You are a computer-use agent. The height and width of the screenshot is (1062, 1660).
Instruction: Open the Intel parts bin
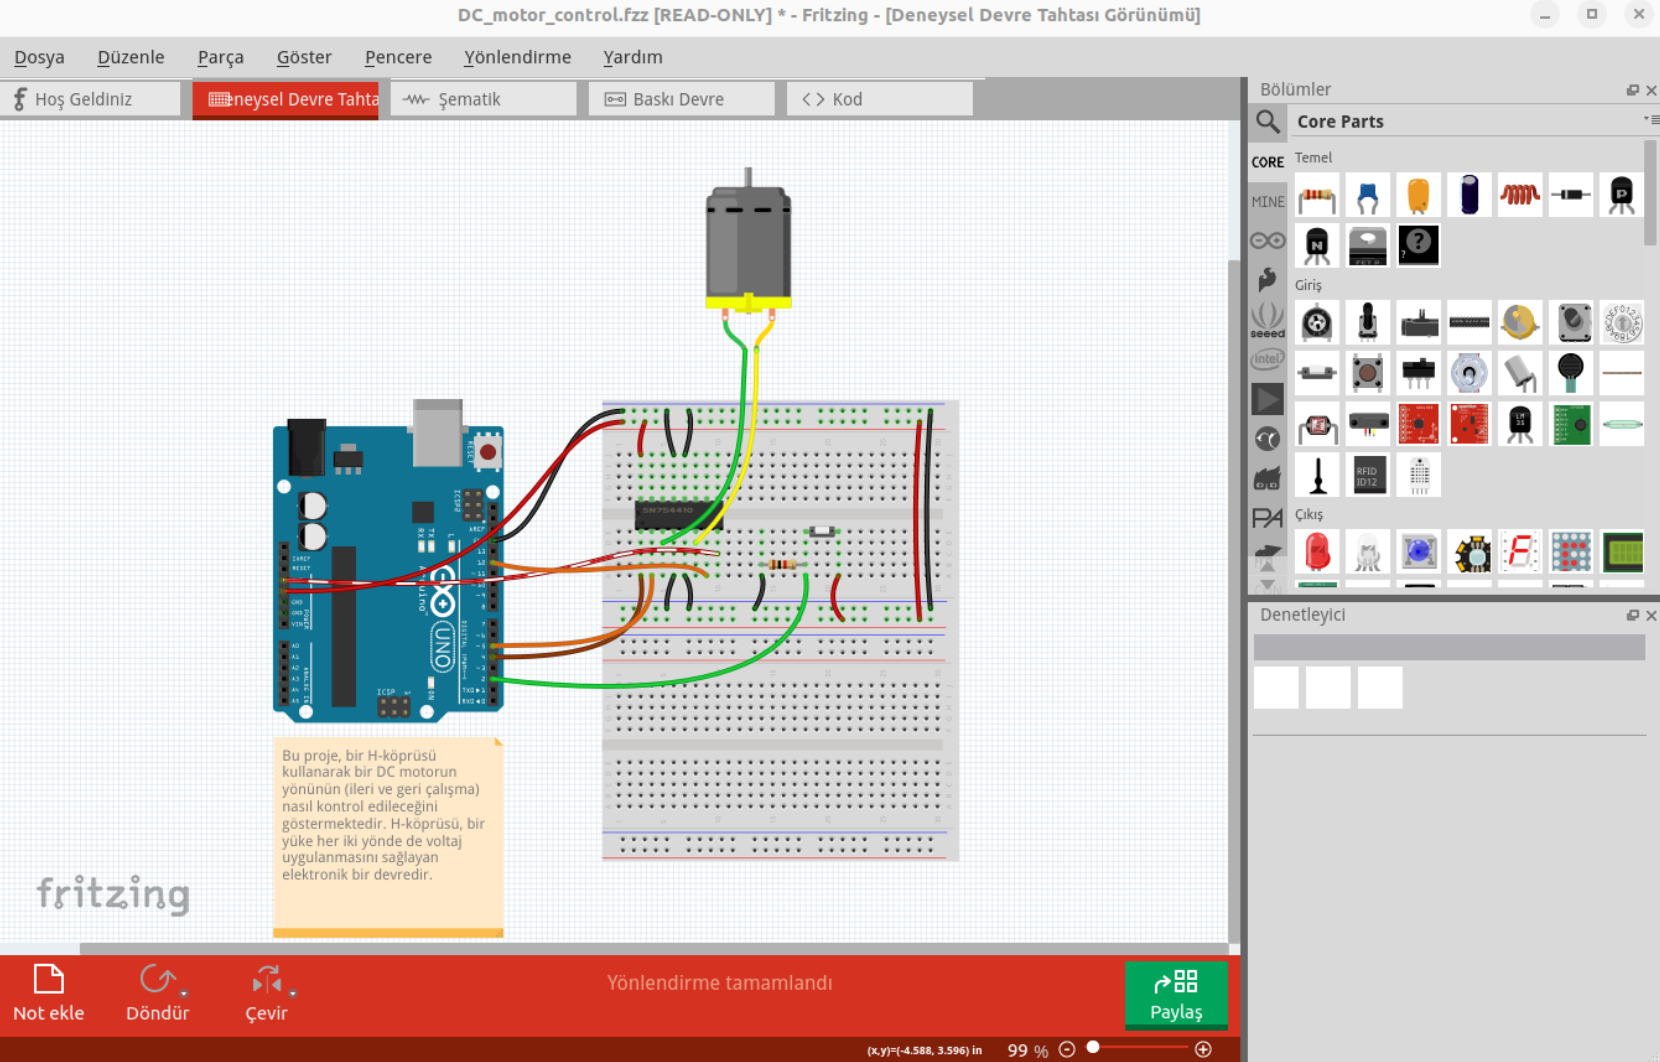pyautogui.click(x=1267, y=359)
